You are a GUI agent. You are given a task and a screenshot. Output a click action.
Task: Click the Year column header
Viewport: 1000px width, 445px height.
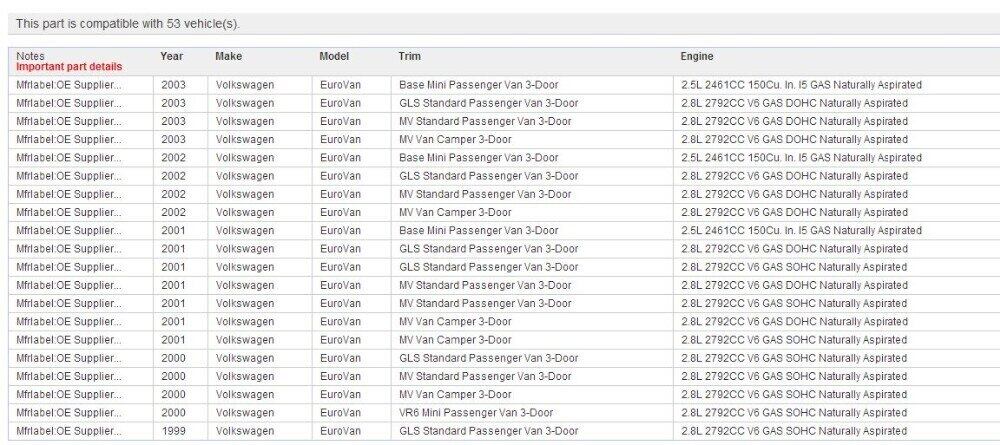click(171, 56)
